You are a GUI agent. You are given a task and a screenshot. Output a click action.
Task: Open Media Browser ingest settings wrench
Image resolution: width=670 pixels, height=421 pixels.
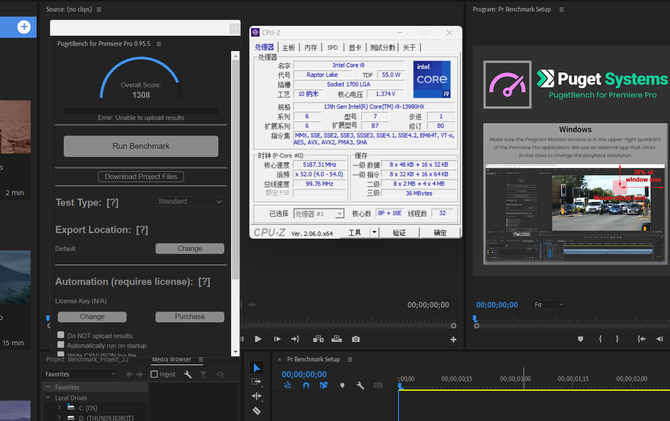click(188, 374)
